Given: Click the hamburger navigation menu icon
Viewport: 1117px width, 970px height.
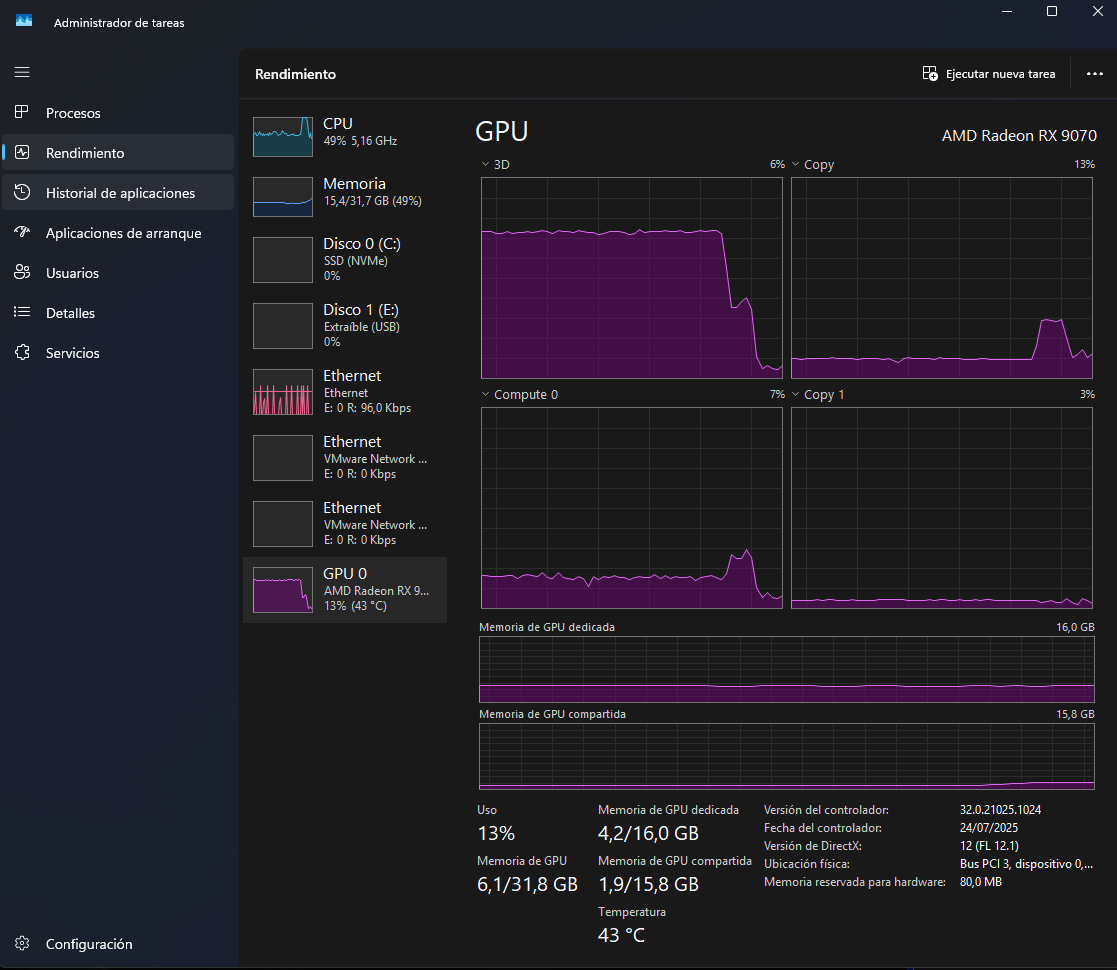Looking at the screenshot, I should pyautogui.click(x=22, y=72).
